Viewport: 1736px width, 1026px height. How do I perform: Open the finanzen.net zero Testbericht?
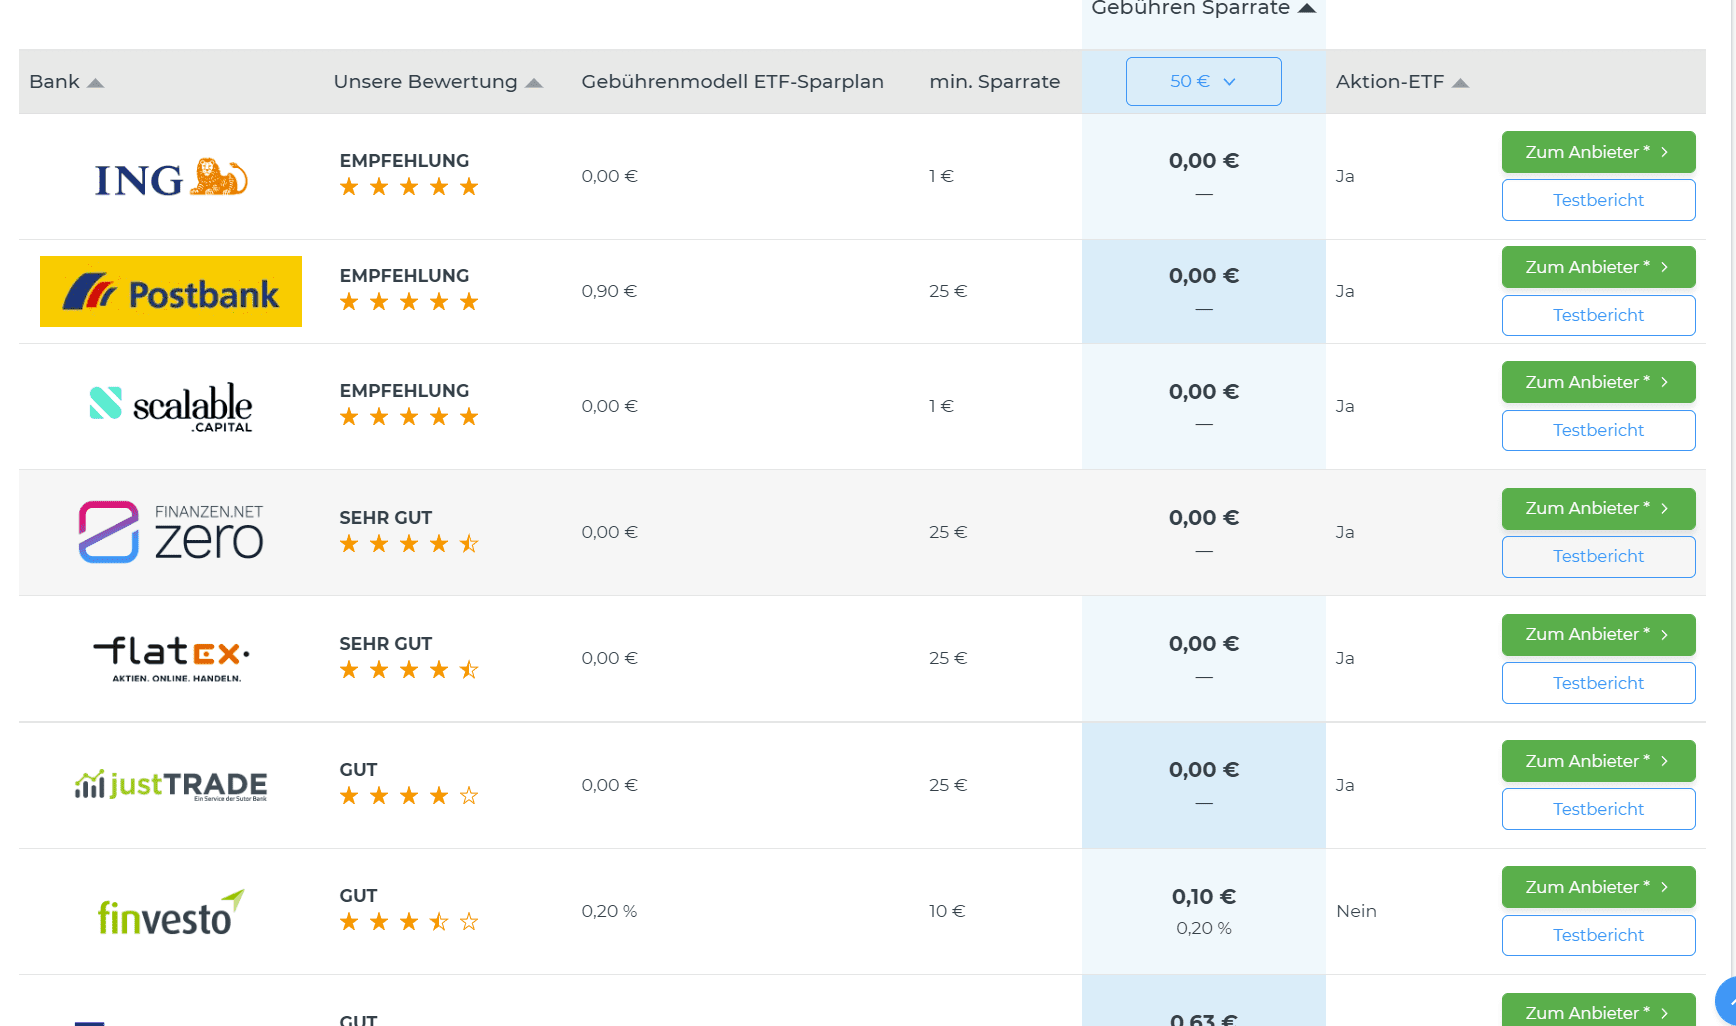(1598, 556)
